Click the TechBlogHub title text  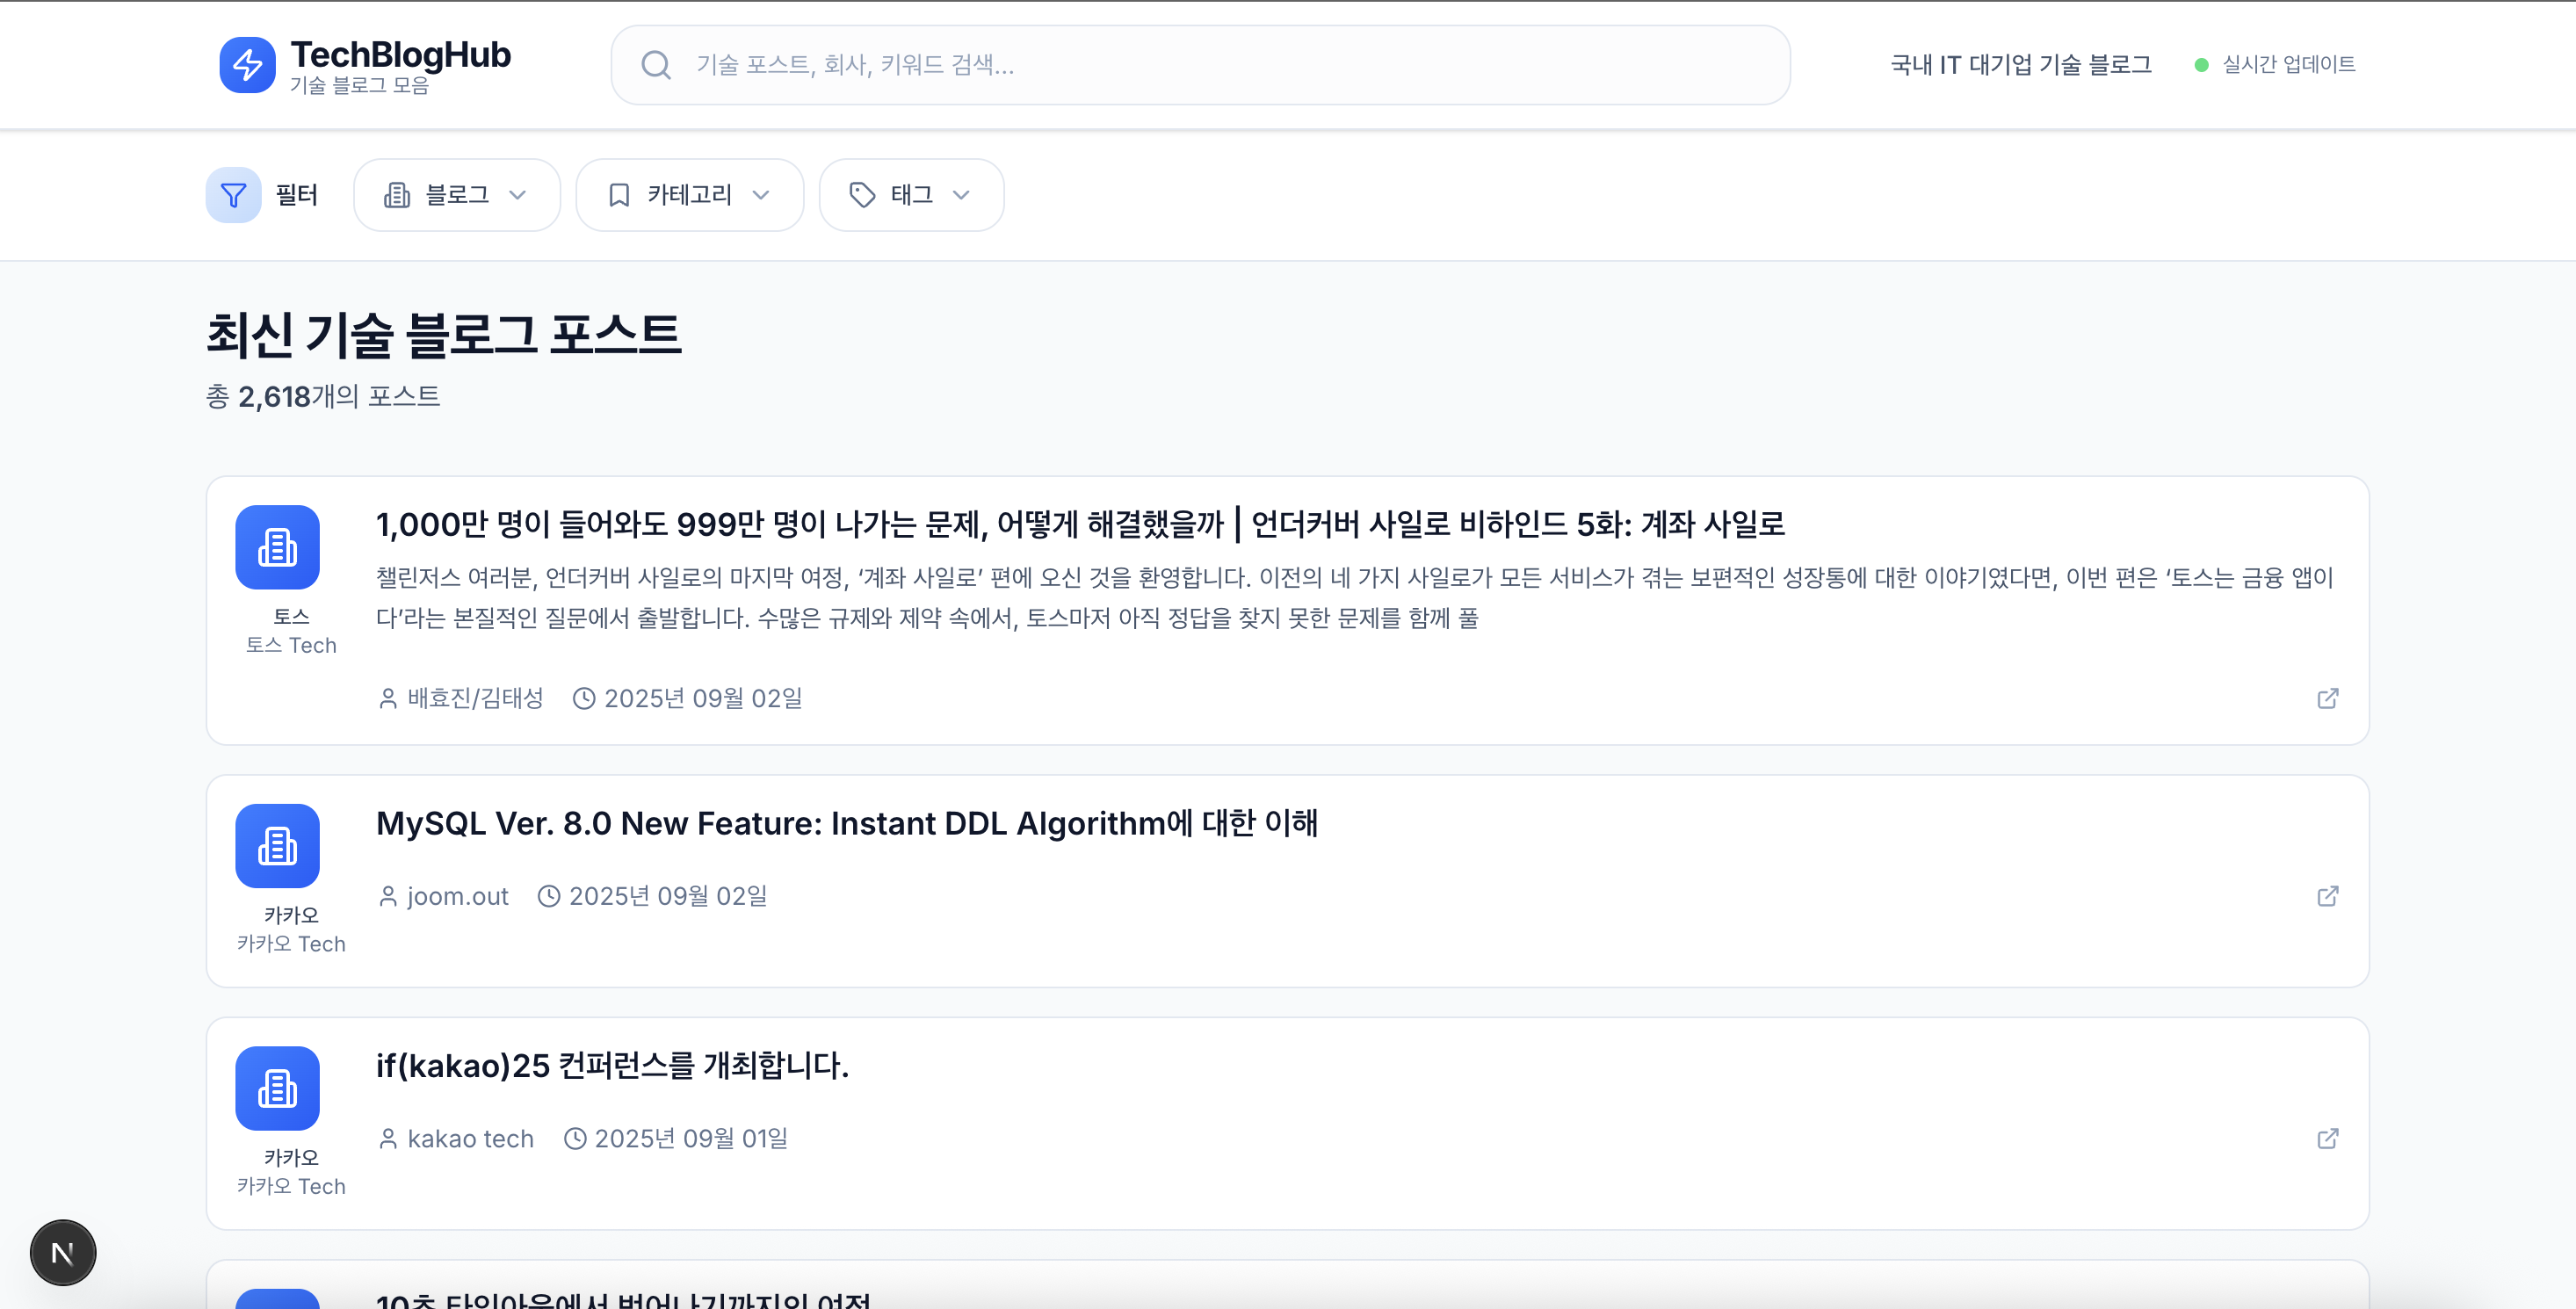click(x=400, y=55)
